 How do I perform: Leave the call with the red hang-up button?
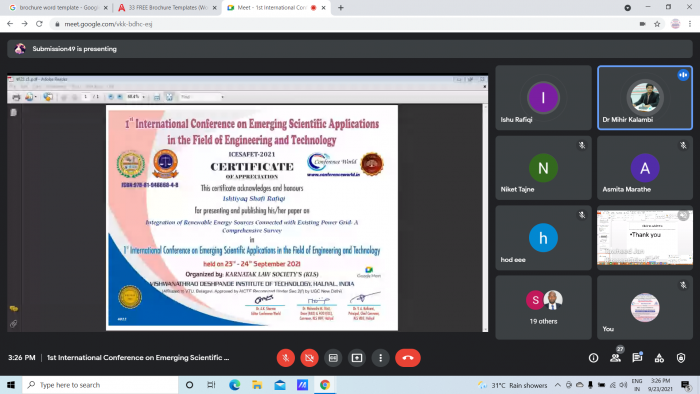coord(408,358)
